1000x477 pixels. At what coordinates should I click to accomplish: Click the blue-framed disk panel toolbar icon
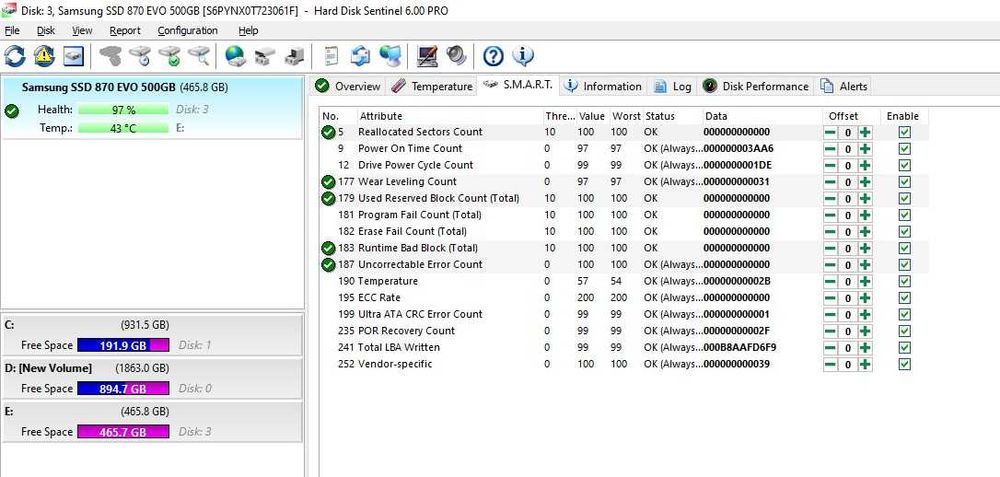tap(73, 56)
